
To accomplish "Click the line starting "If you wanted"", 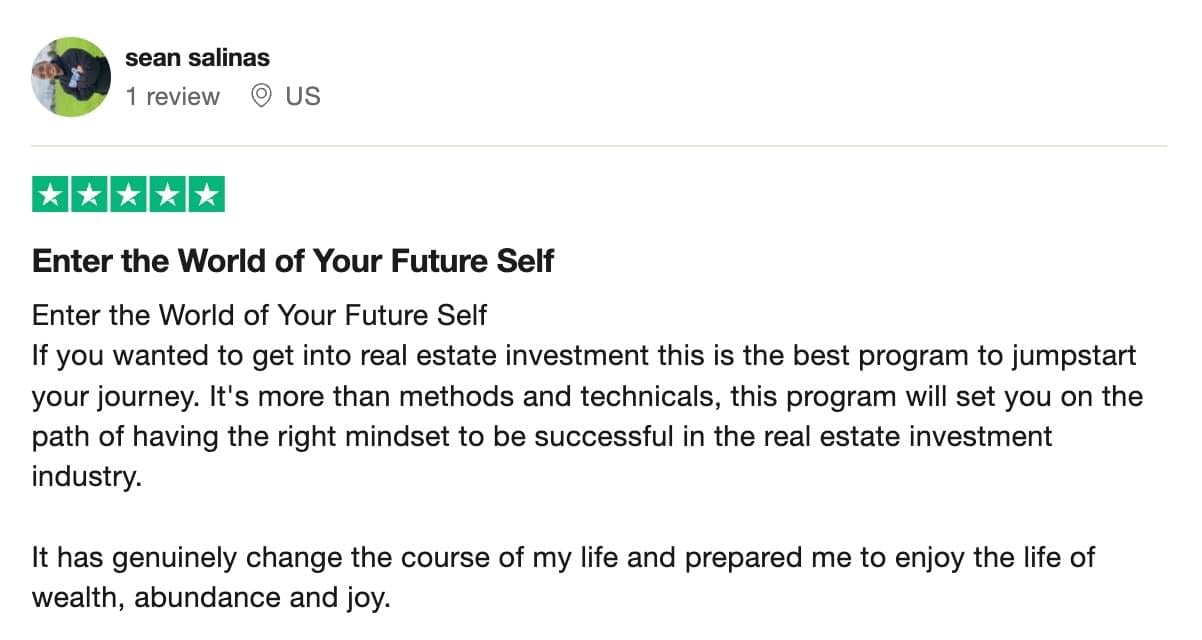I will click(x=584, y=356).
